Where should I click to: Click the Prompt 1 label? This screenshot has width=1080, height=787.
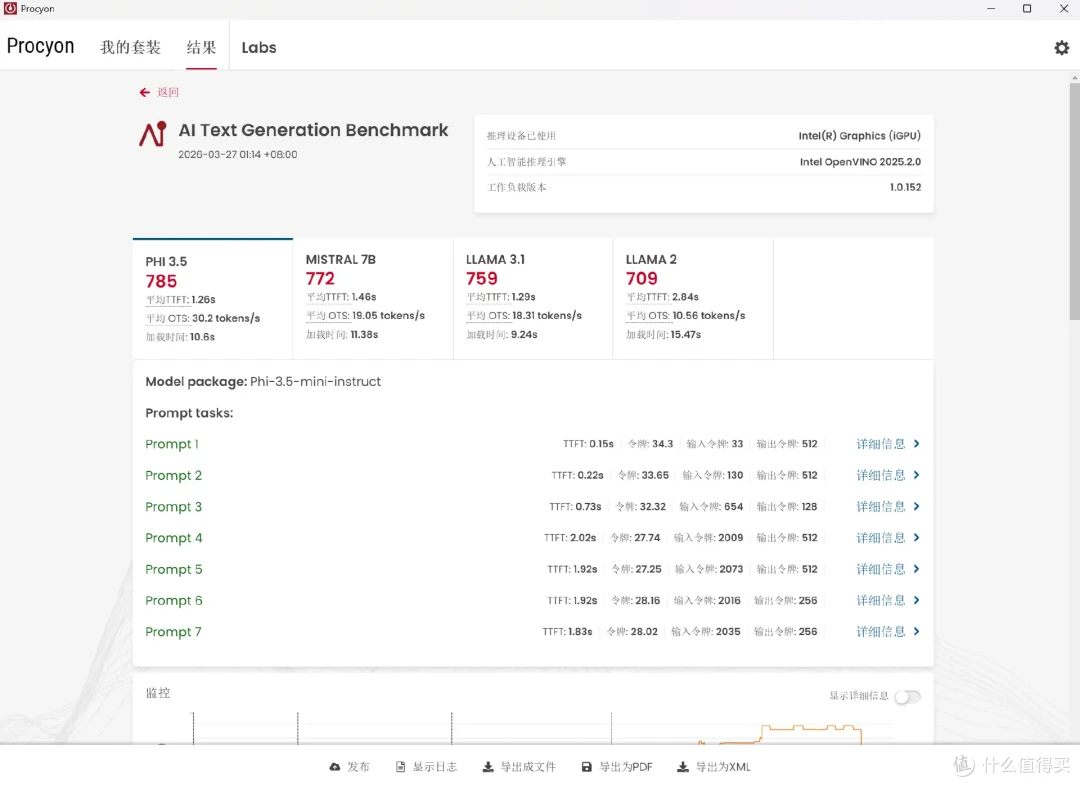point(172,444)
